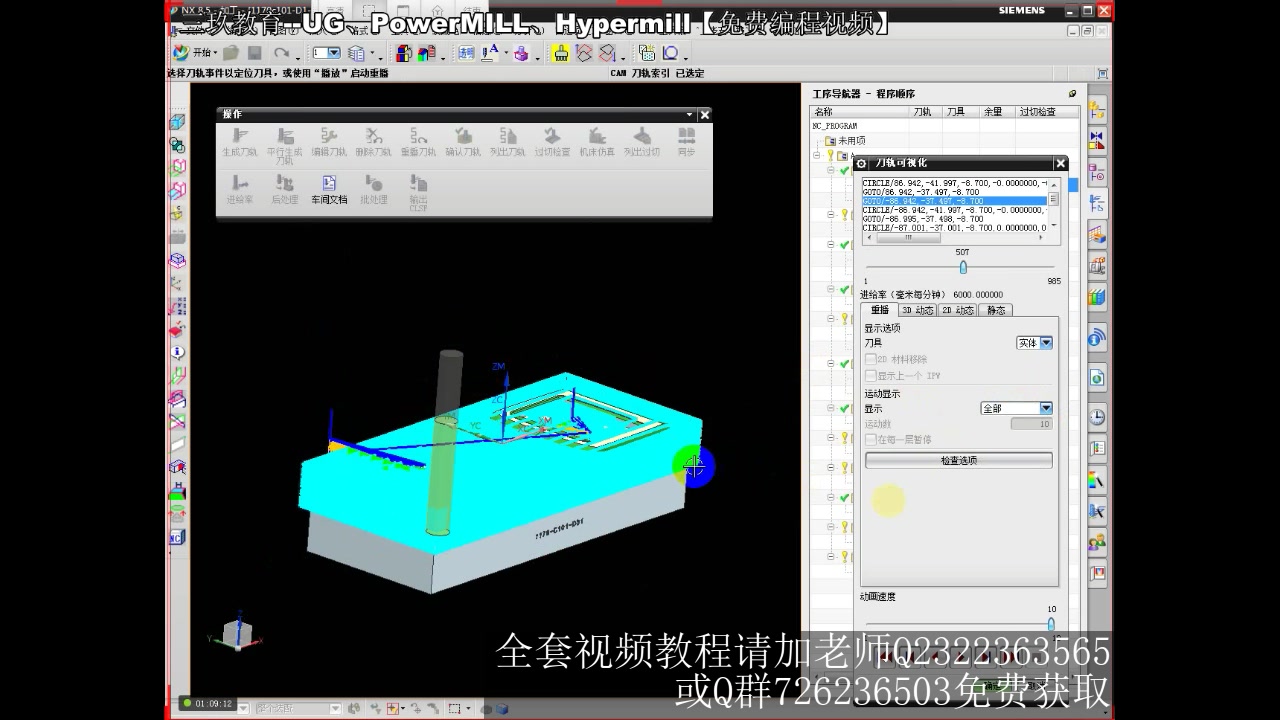The image size is (1280, 720).
Task: Click the Verify Tool Path (确认刀轨) icon
Action: (463, 136)
